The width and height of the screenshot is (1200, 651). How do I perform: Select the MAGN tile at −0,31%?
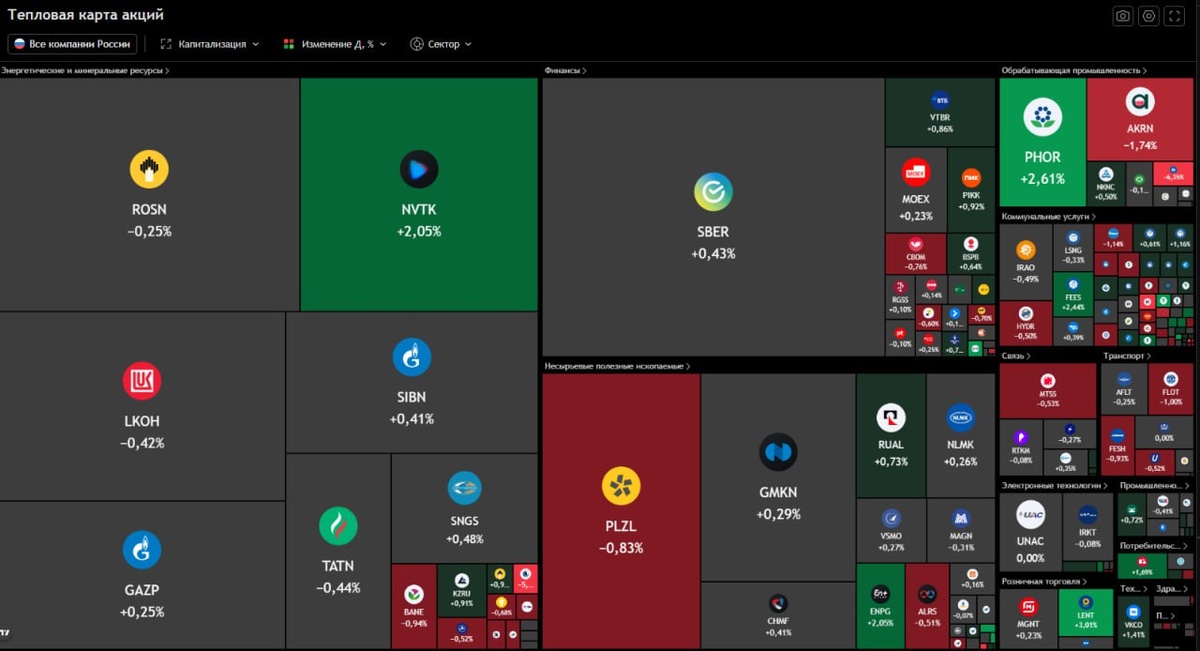click(x=961, y=529)
